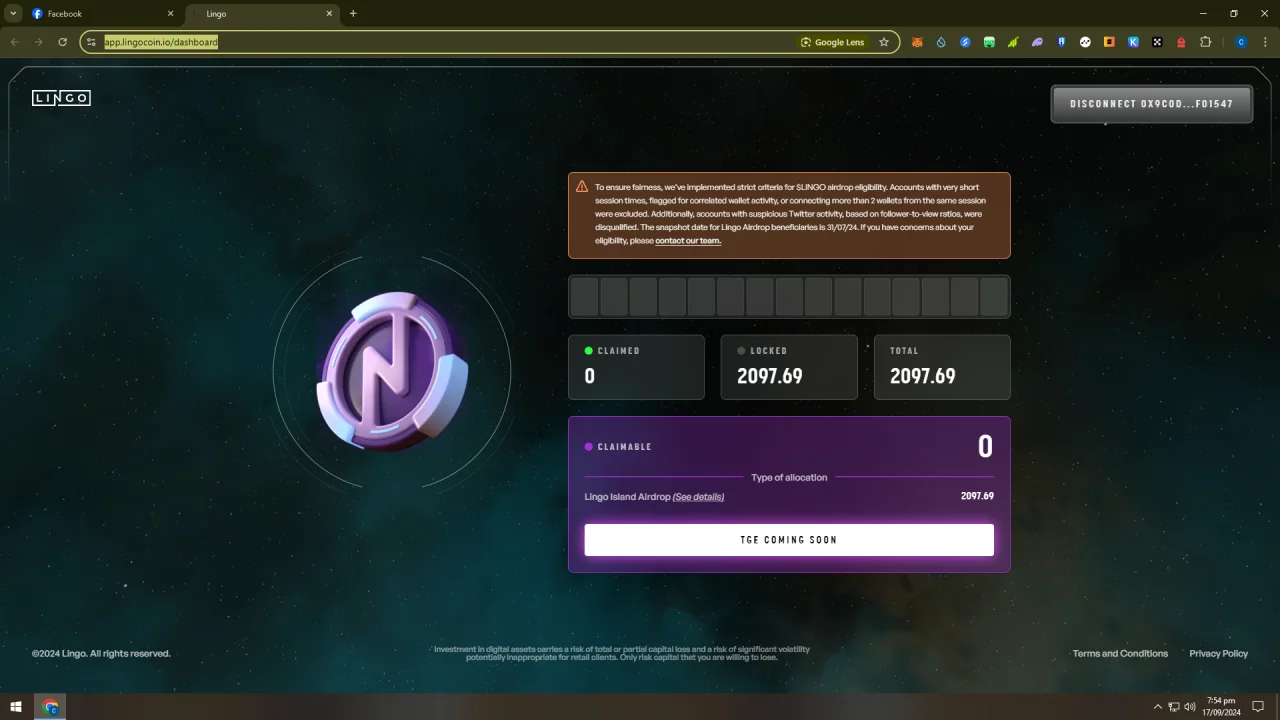Click the warning triangle icon in notice
This screenshot has width=1280, height=720.
[582, 186]
